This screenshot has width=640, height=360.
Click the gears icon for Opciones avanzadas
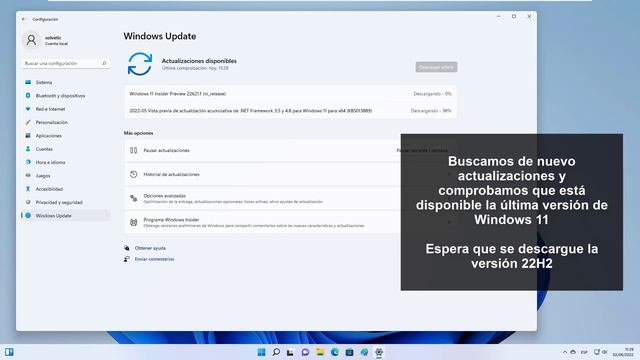(133, 198)
